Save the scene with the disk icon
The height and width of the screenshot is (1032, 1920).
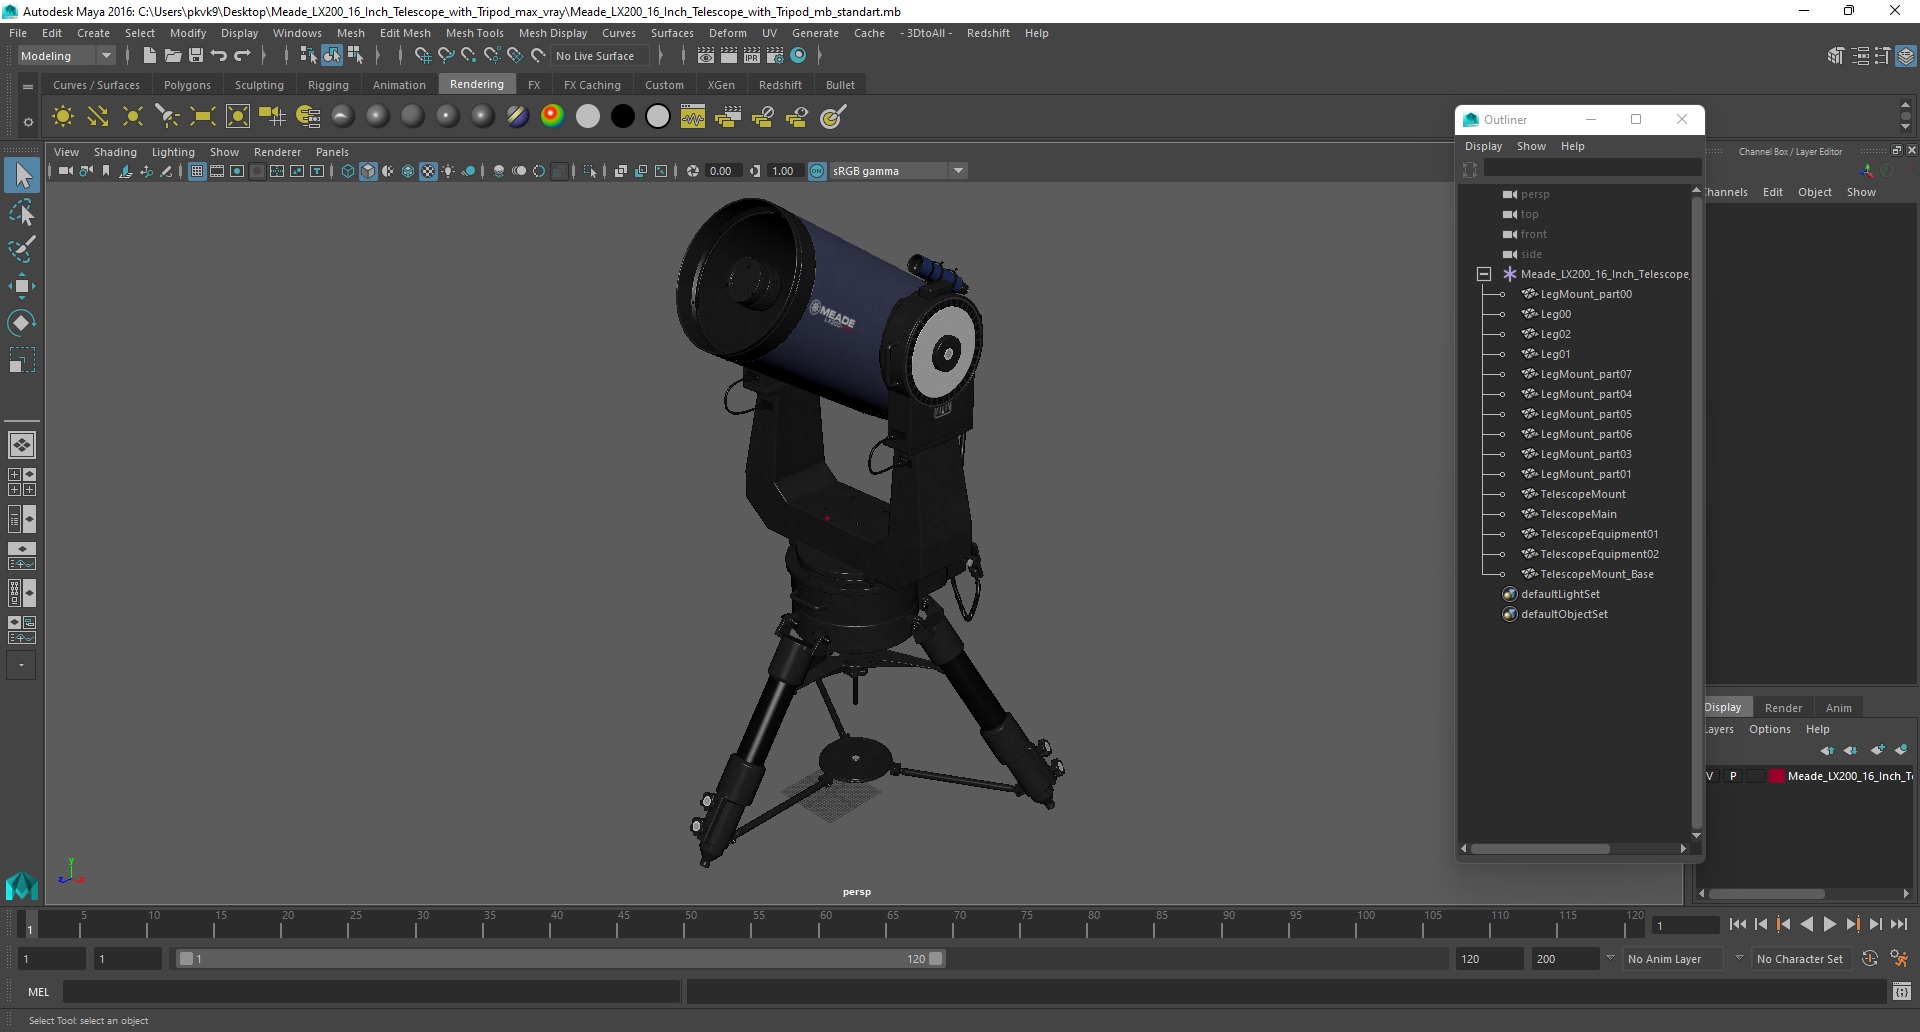click(196, 56)
